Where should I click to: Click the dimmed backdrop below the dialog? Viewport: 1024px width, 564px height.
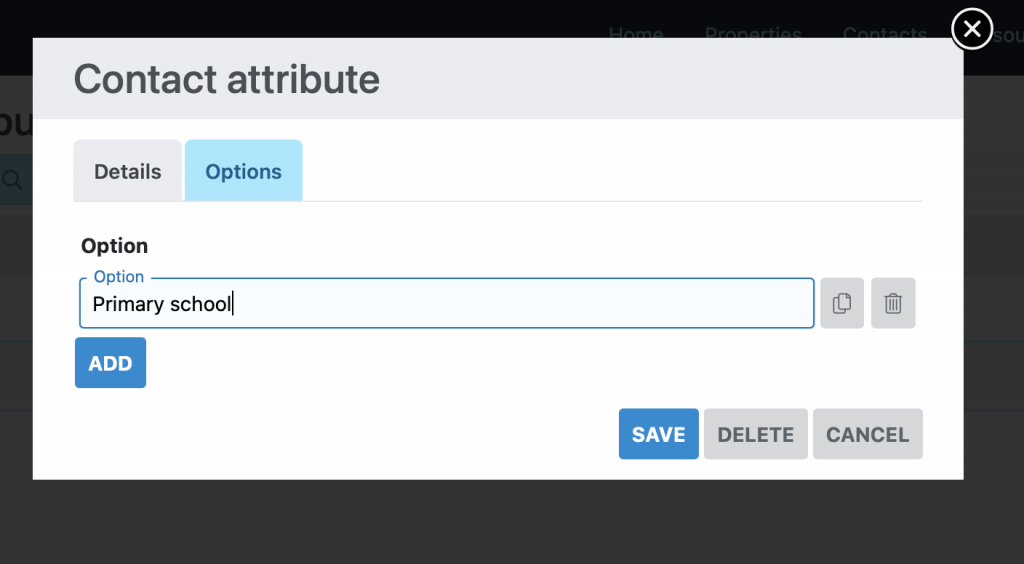[500, 522]
